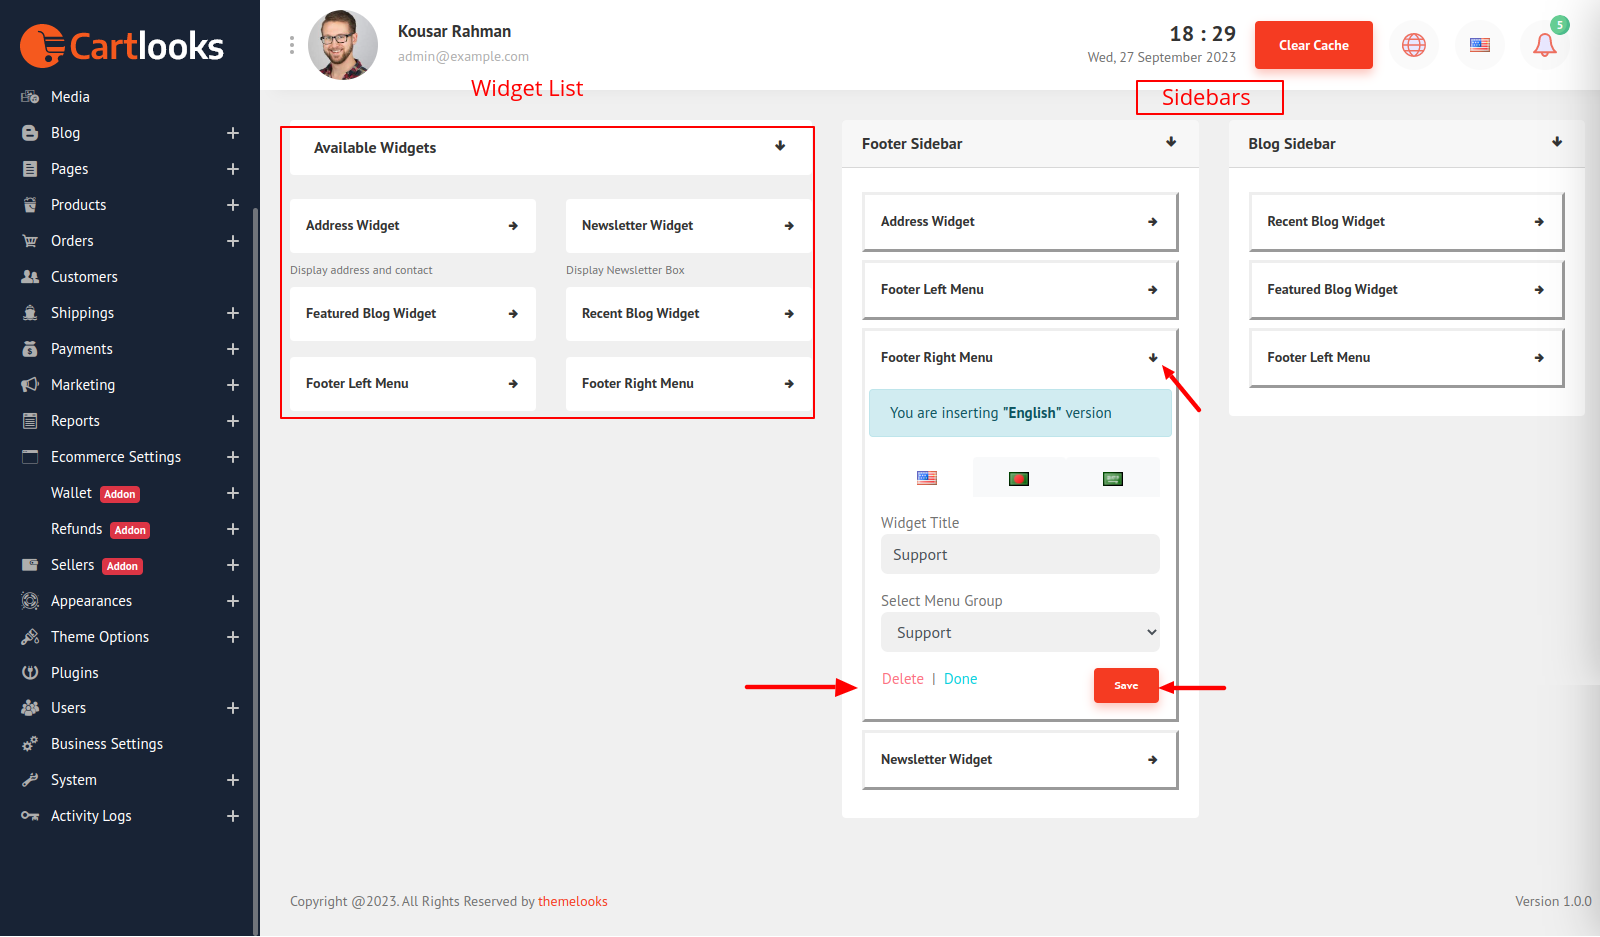Viewport: 1600px width, 937px height.
Task: Open Plugins from the sidebar
Action: pos(75,673)
